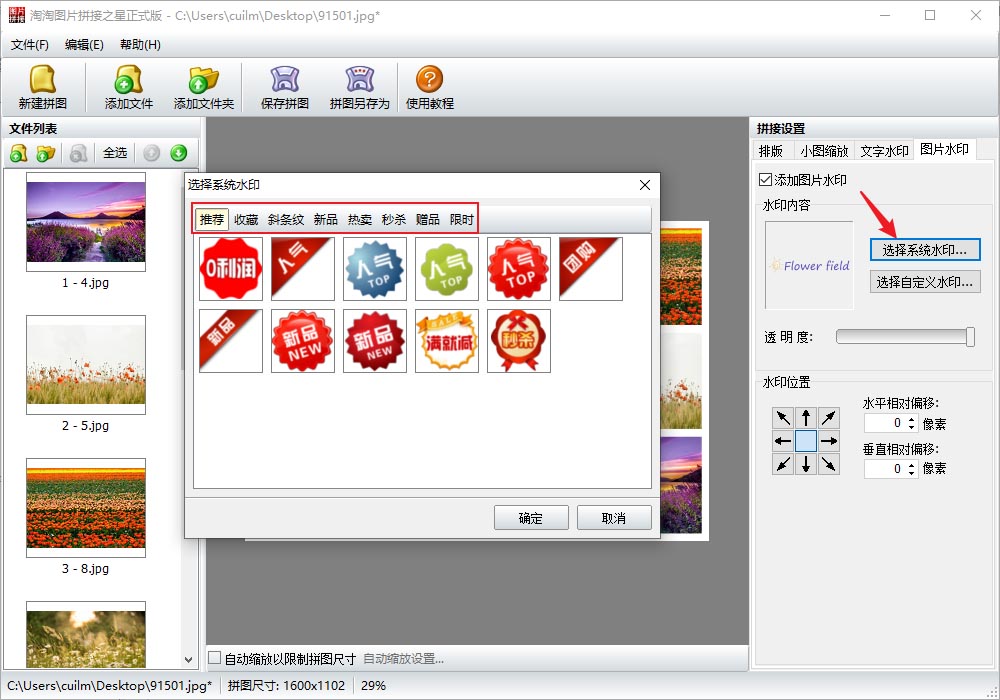
Task: Open 使用教程 from the toolbar
Action: click(429, 87)
